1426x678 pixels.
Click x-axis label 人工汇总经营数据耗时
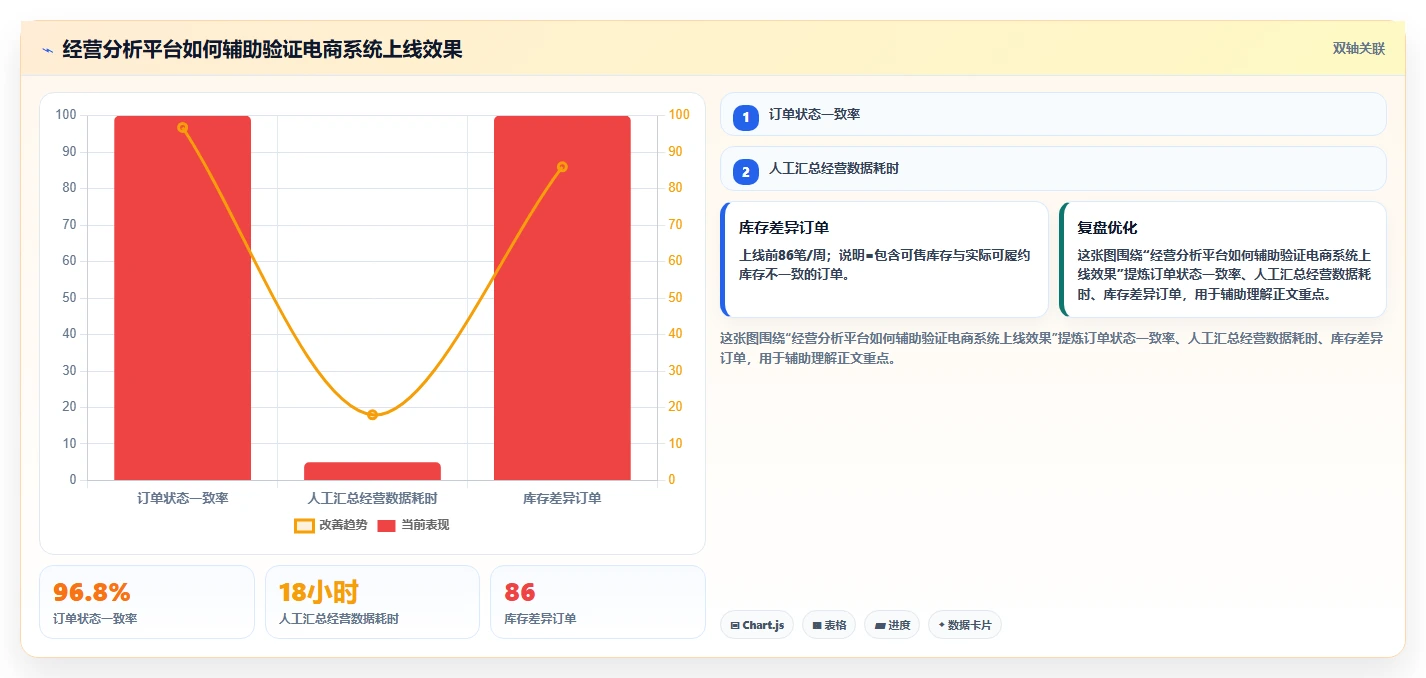click(x=372, y=497)
